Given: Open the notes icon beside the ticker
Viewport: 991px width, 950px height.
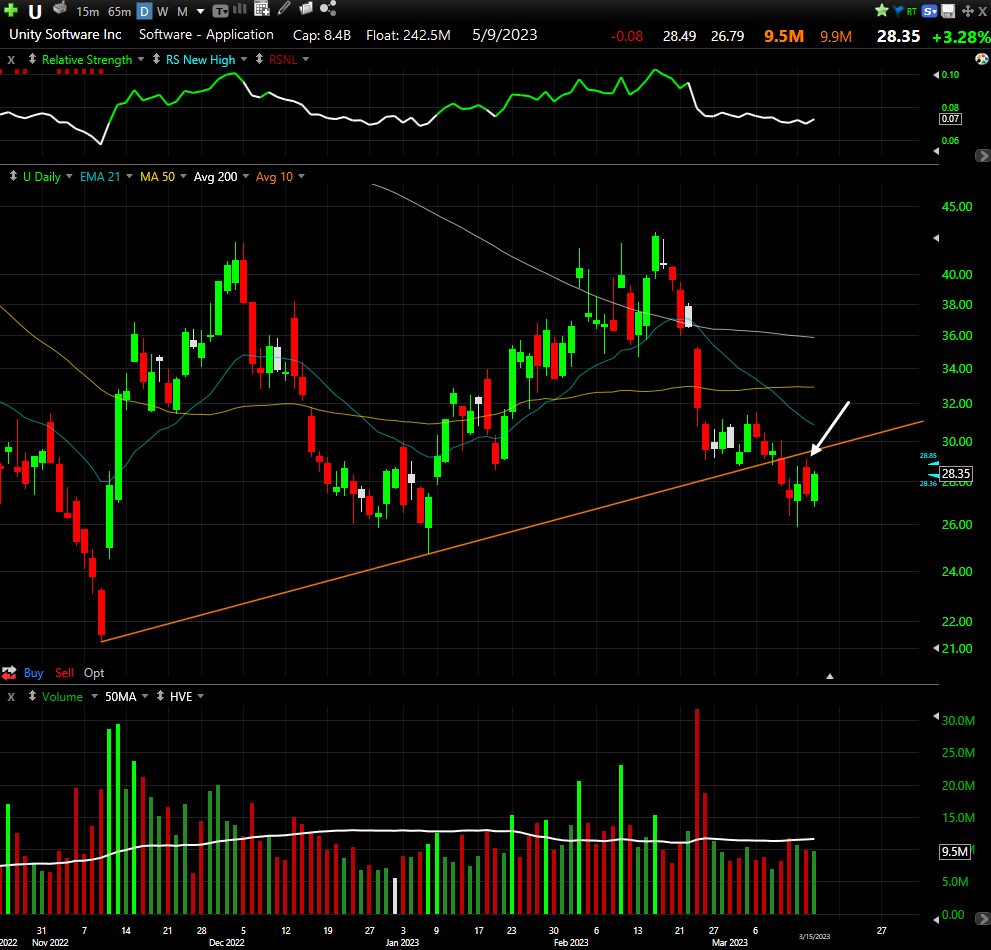Looking at the screenshot, I should pos(59,9).
